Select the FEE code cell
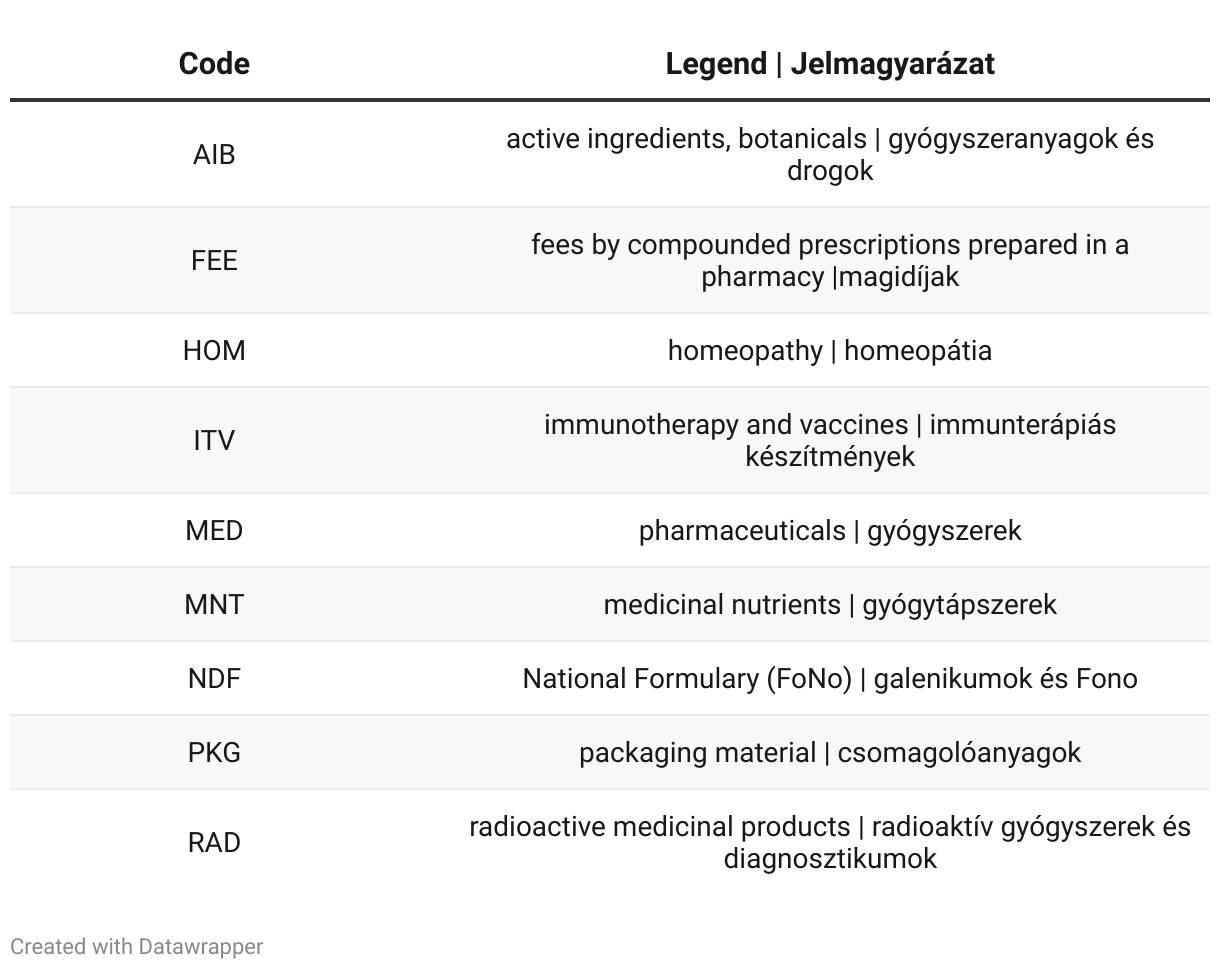 [x=214, y=261]
